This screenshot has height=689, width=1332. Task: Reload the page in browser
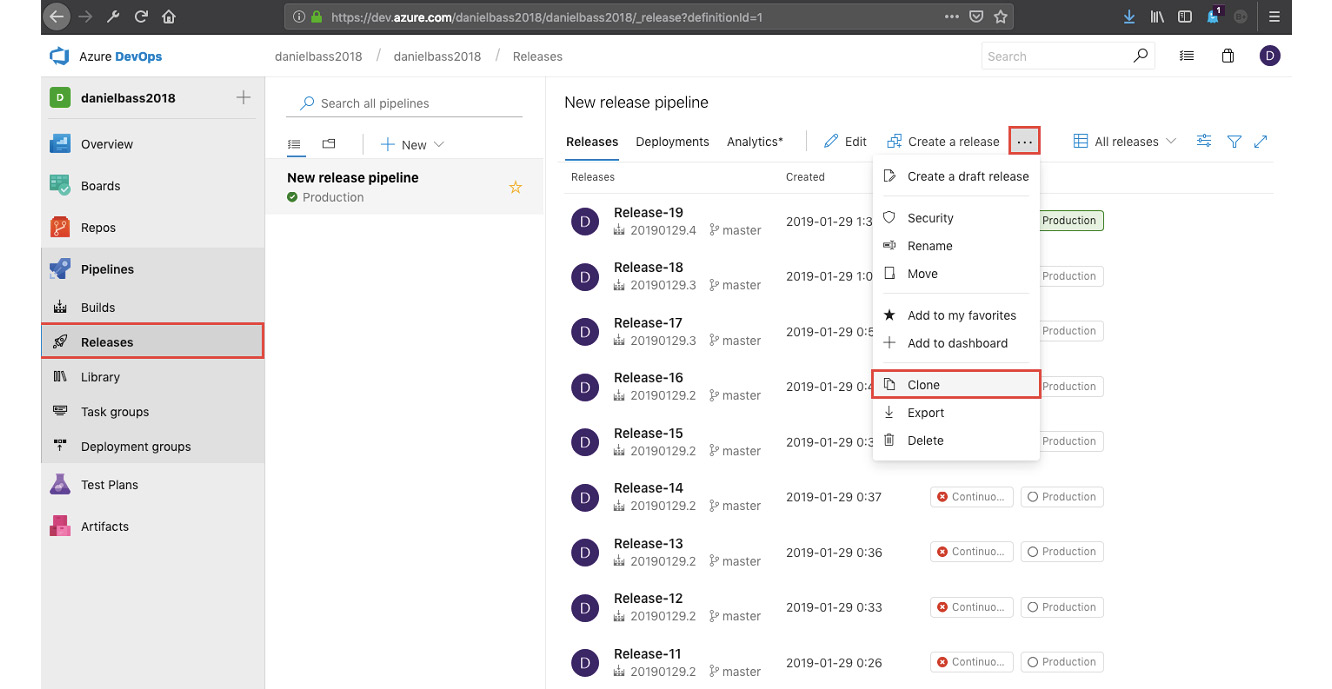(x=141, y=16)
